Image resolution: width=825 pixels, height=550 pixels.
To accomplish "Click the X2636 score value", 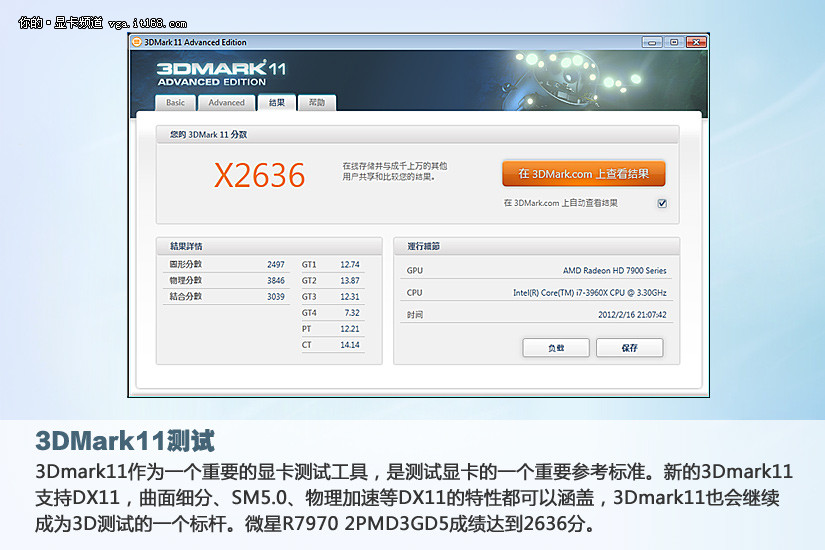I will (259, 175).
